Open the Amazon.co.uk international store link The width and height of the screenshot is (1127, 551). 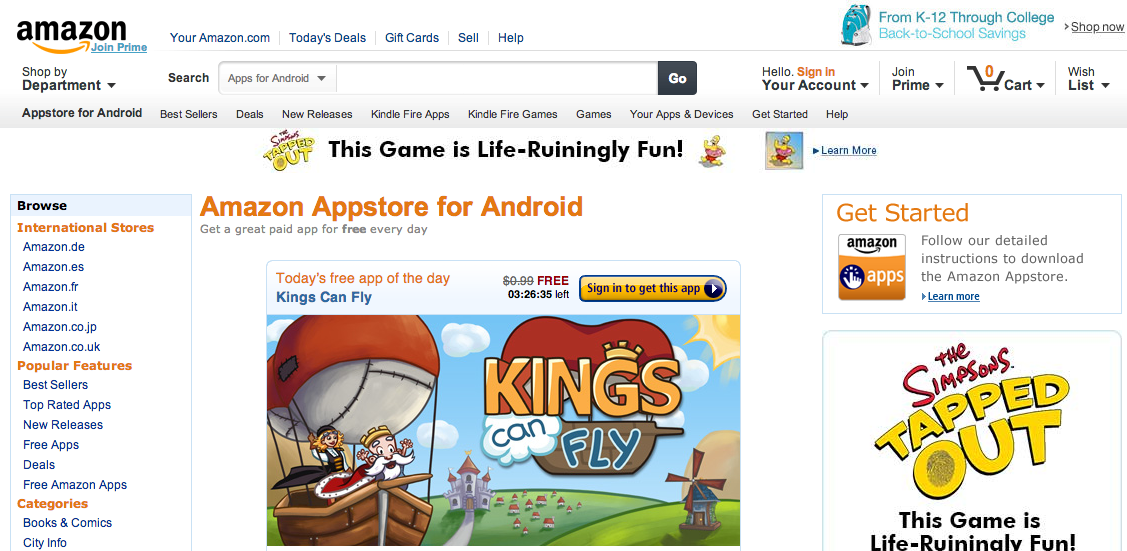[x=62, y=347]
